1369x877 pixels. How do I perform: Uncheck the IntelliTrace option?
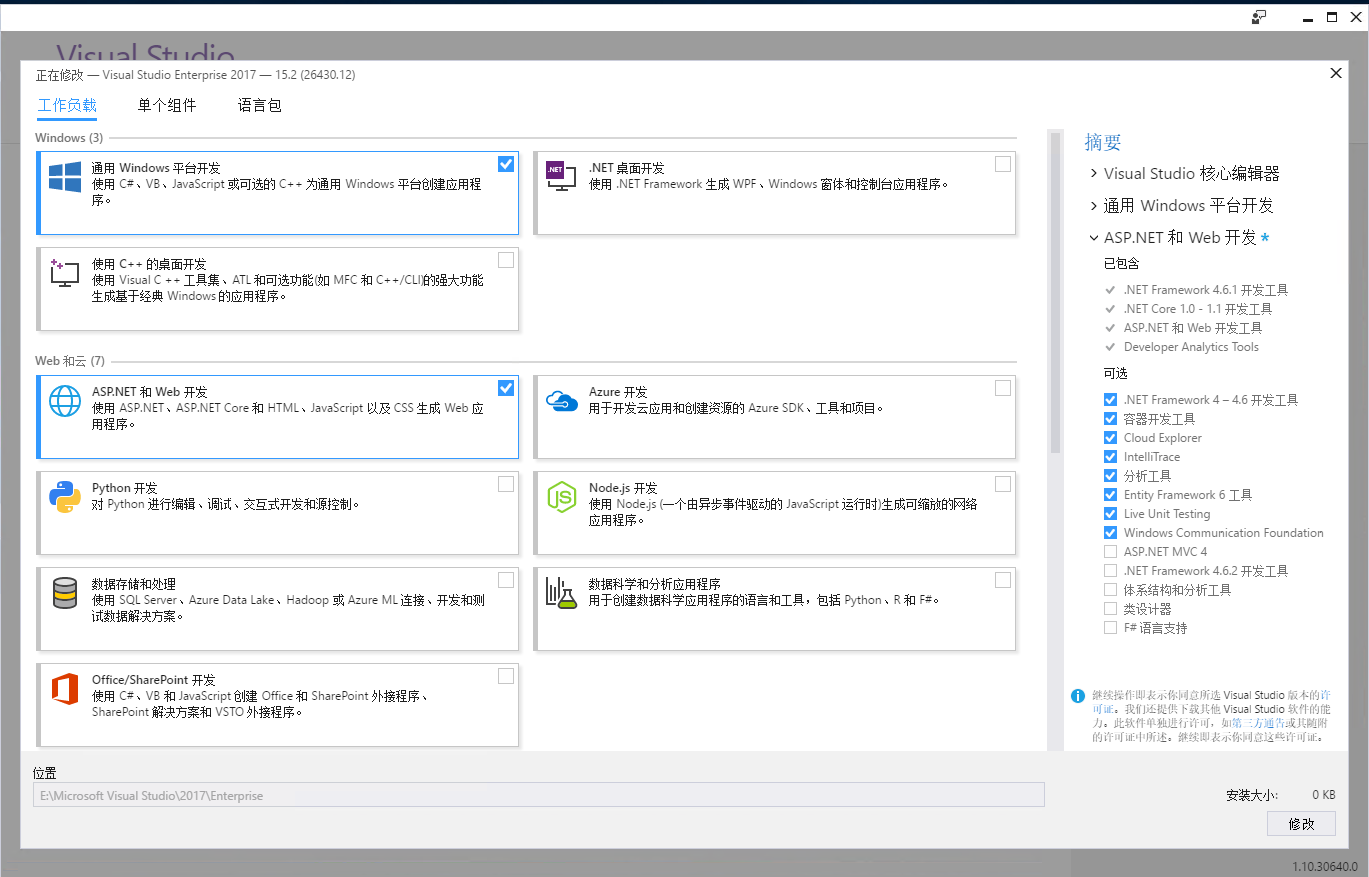pyautogui.click(x=1110, y=457)
